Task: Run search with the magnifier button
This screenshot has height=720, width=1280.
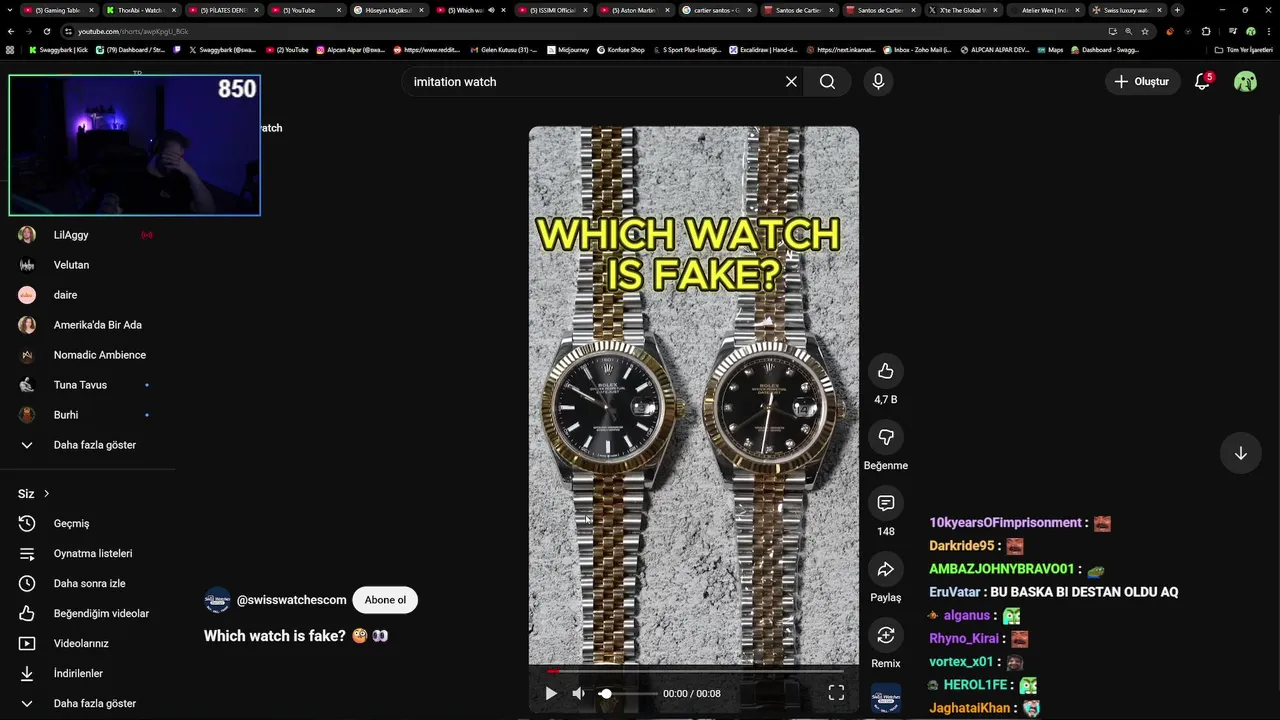Action: (827, 82)
